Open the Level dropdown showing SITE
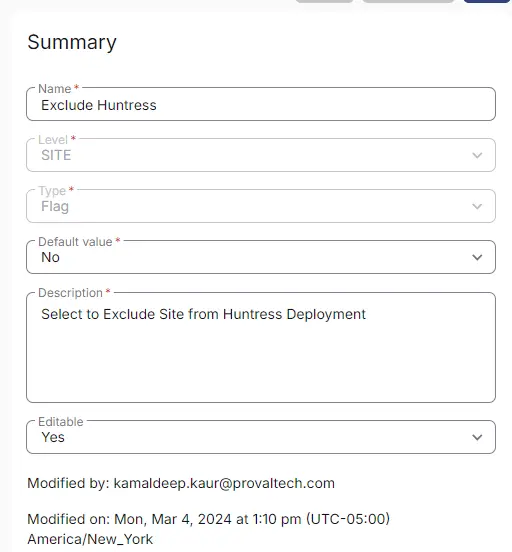The width and height of the screenshot is (512, 552). (261, 155)
